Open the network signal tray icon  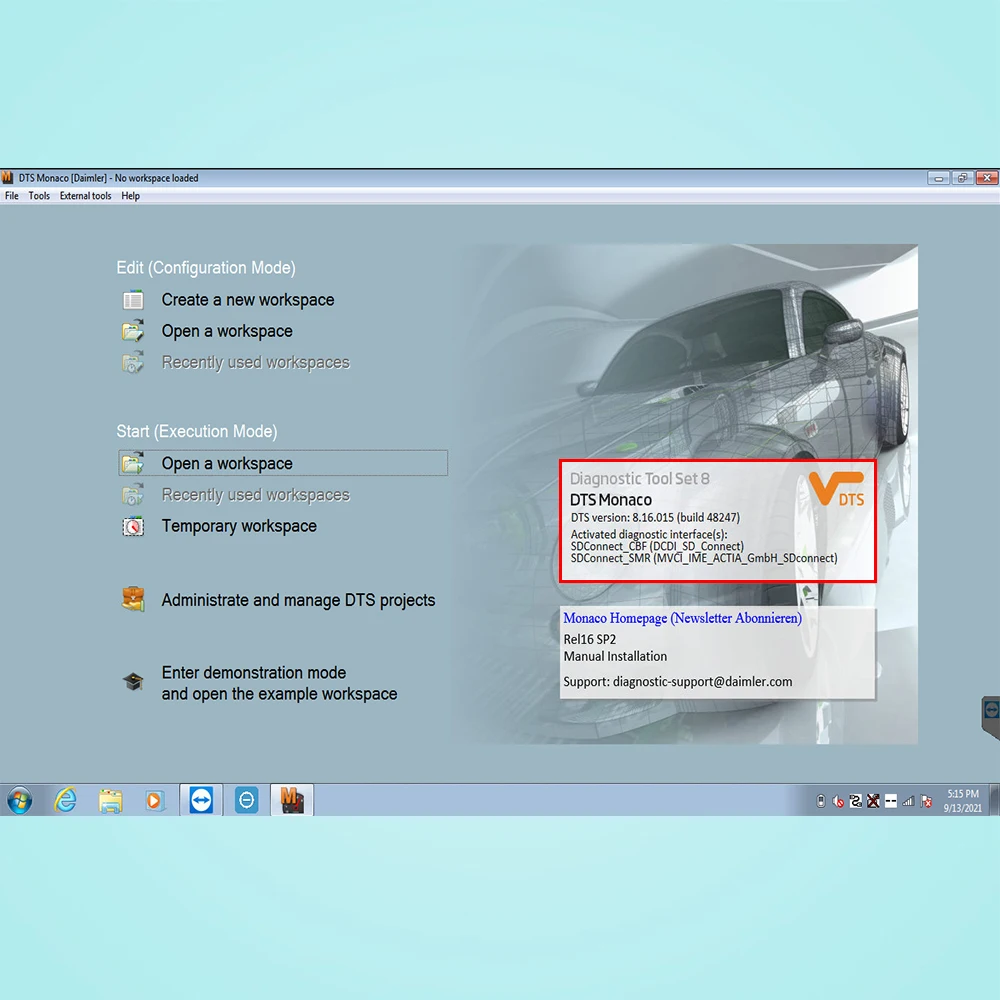click(x=908, y=801)
